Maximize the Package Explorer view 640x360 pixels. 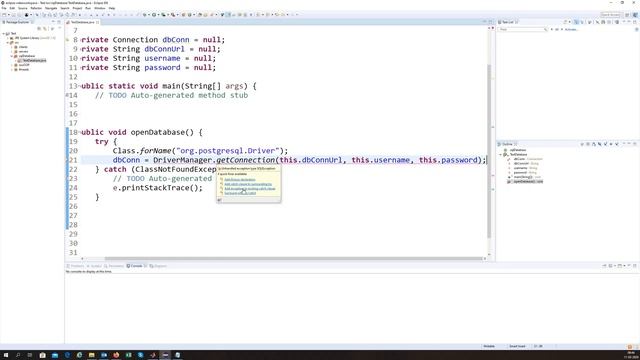click(x=59, y=22)
